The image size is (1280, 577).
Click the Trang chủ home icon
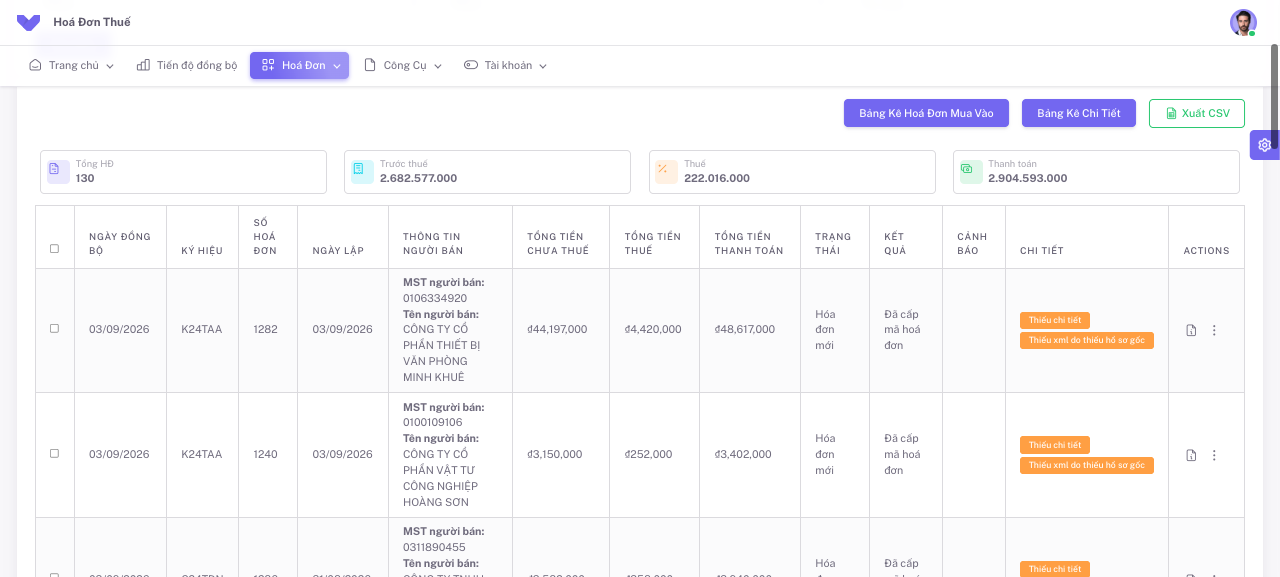[x=36, y=65]
